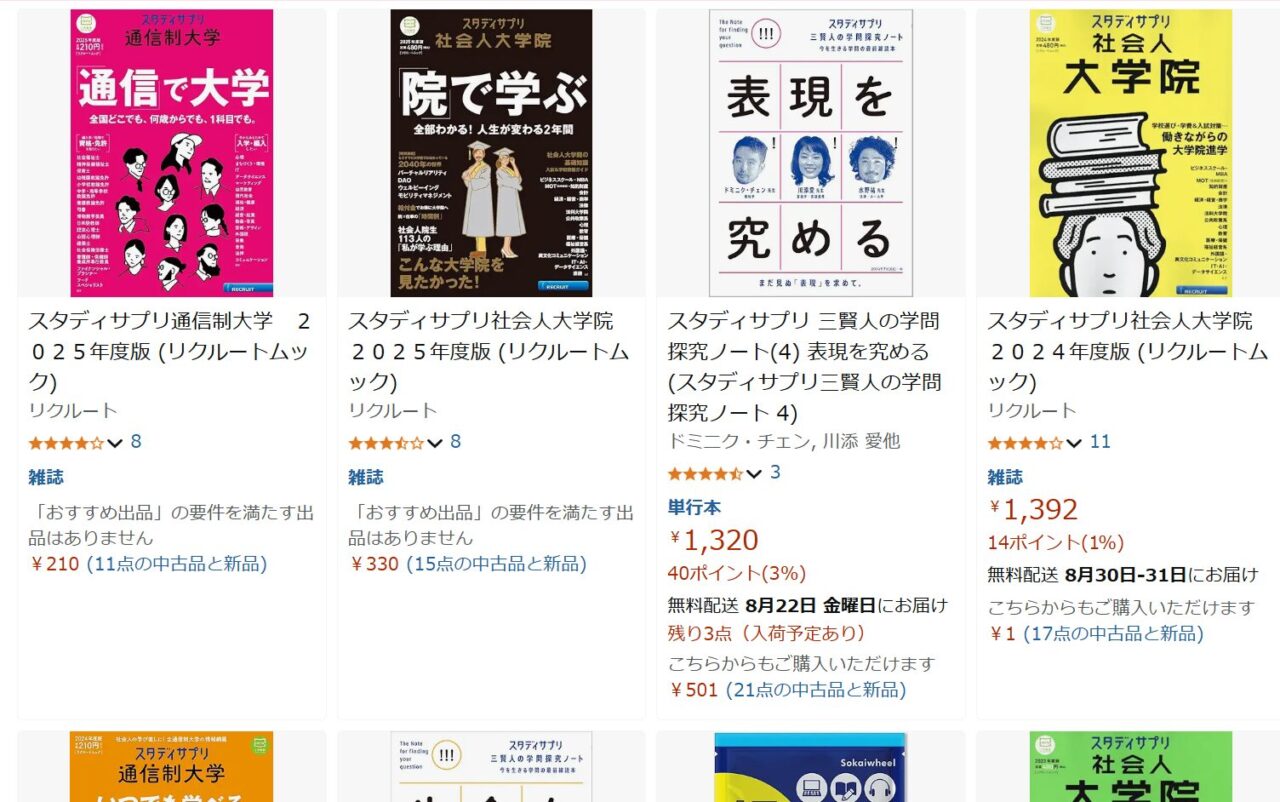Open 21点の中古品と新品 offers link
The image size is (1280, 802).
(x=816, y=690)
